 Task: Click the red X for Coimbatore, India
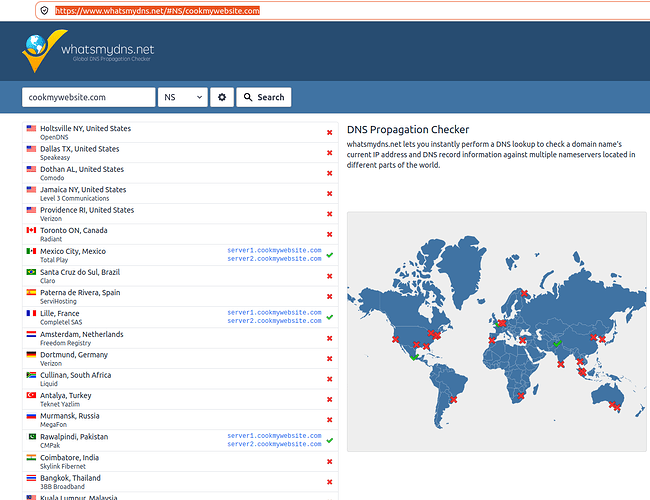pos(330,461)
